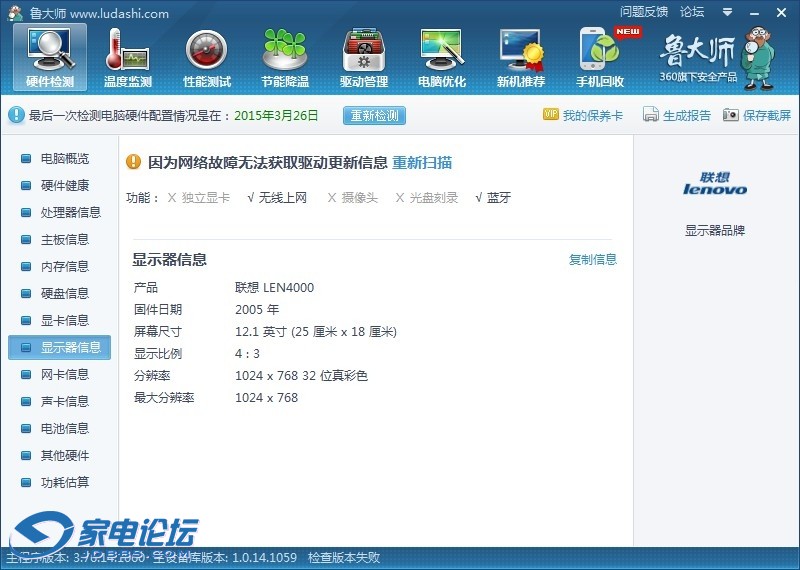Open 节能降温 energy saving icon
800x570 pixels.
(285, 58)
